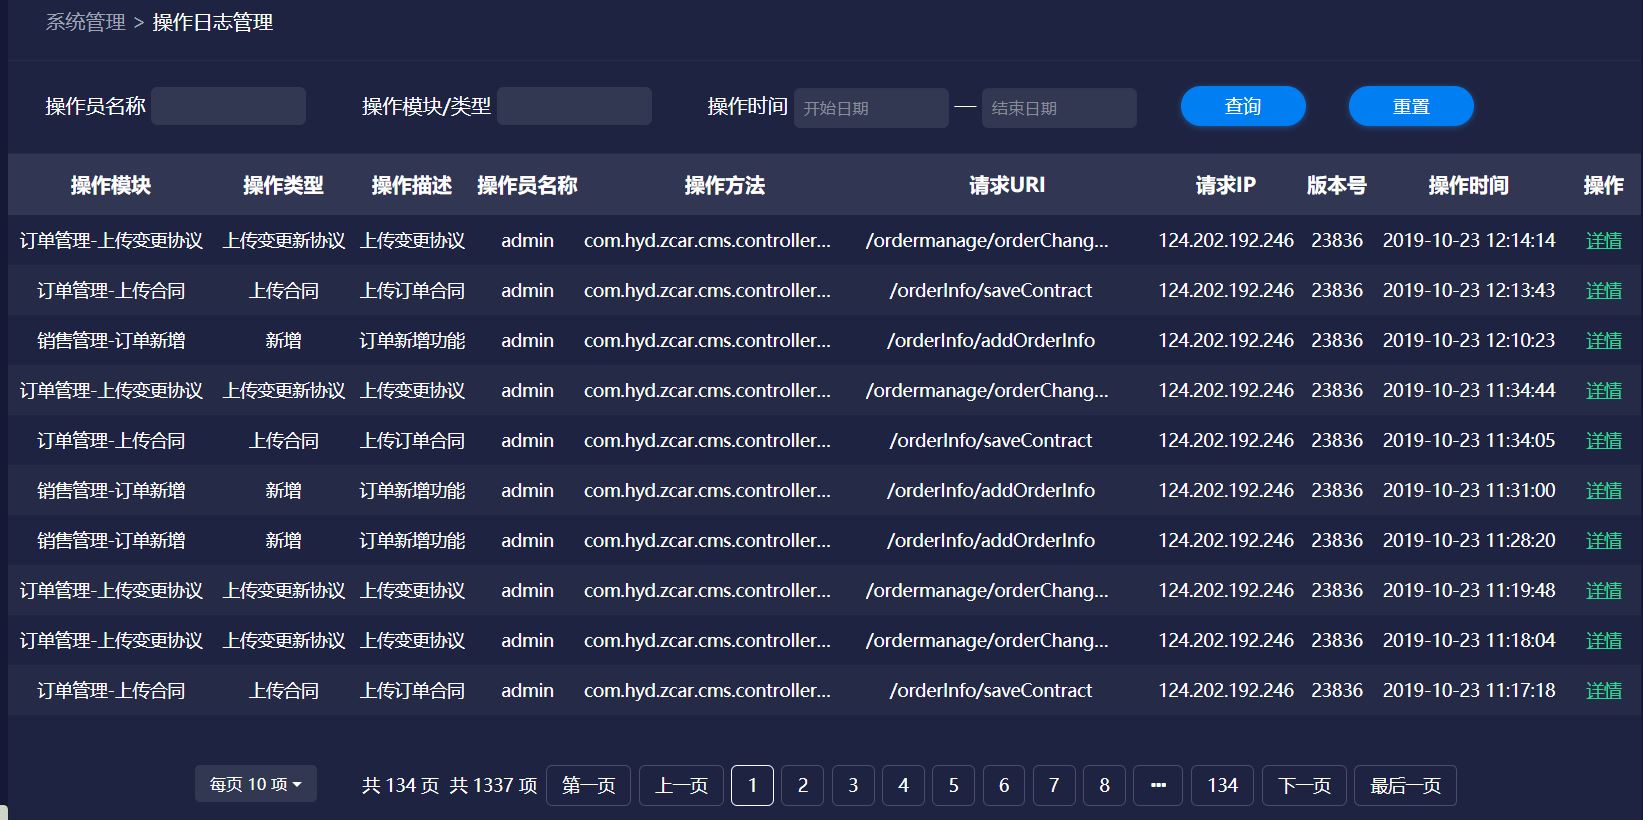Navigate to 系统管理 in the breadcrumb

click(x=86, y=22)
